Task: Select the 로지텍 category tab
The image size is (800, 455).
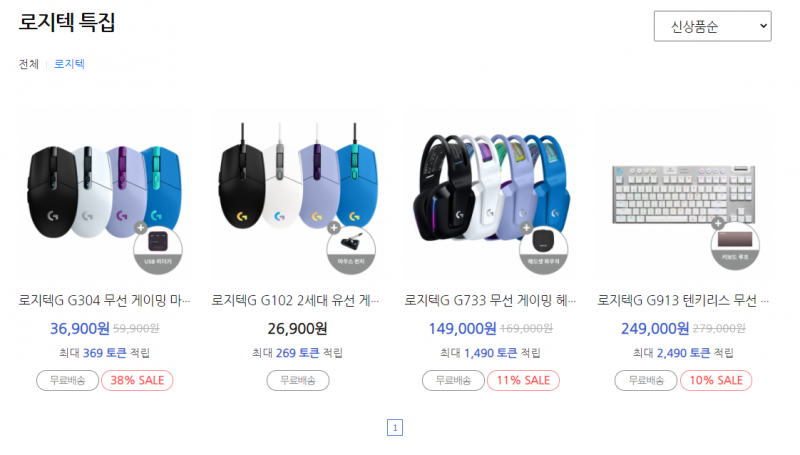Action: point(69,64)
